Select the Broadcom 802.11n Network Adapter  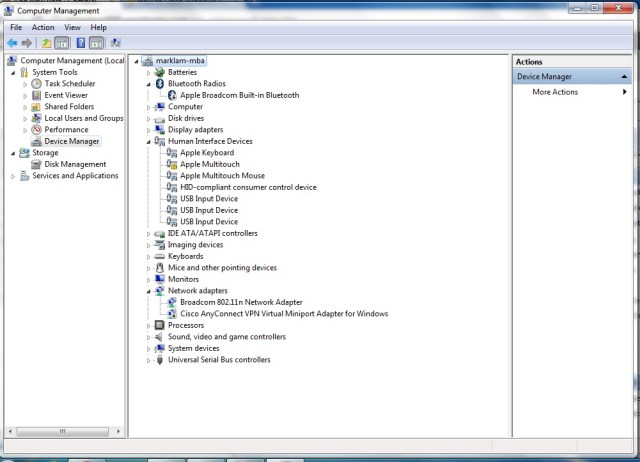(241, 302)
